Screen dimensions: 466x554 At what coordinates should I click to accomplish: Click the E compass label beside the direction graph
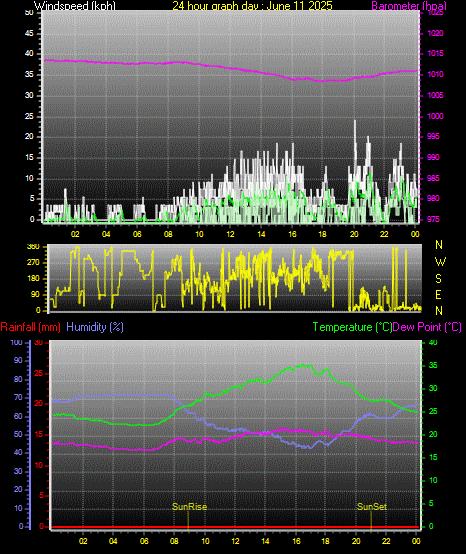tap(438, 295)
